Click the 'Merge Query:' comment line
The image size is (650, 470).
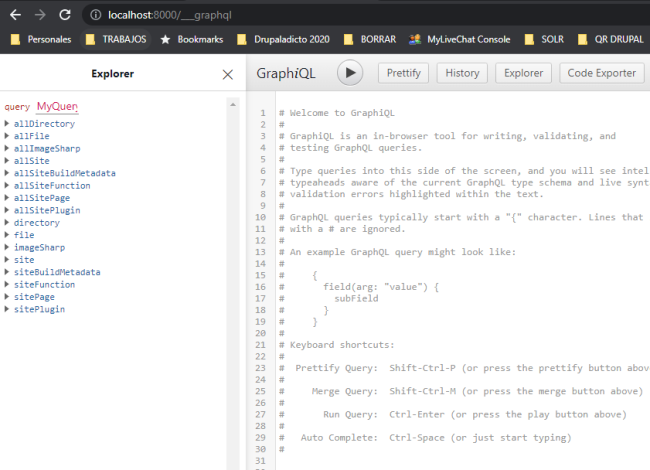pyautogui.click(x=461, y=391)
